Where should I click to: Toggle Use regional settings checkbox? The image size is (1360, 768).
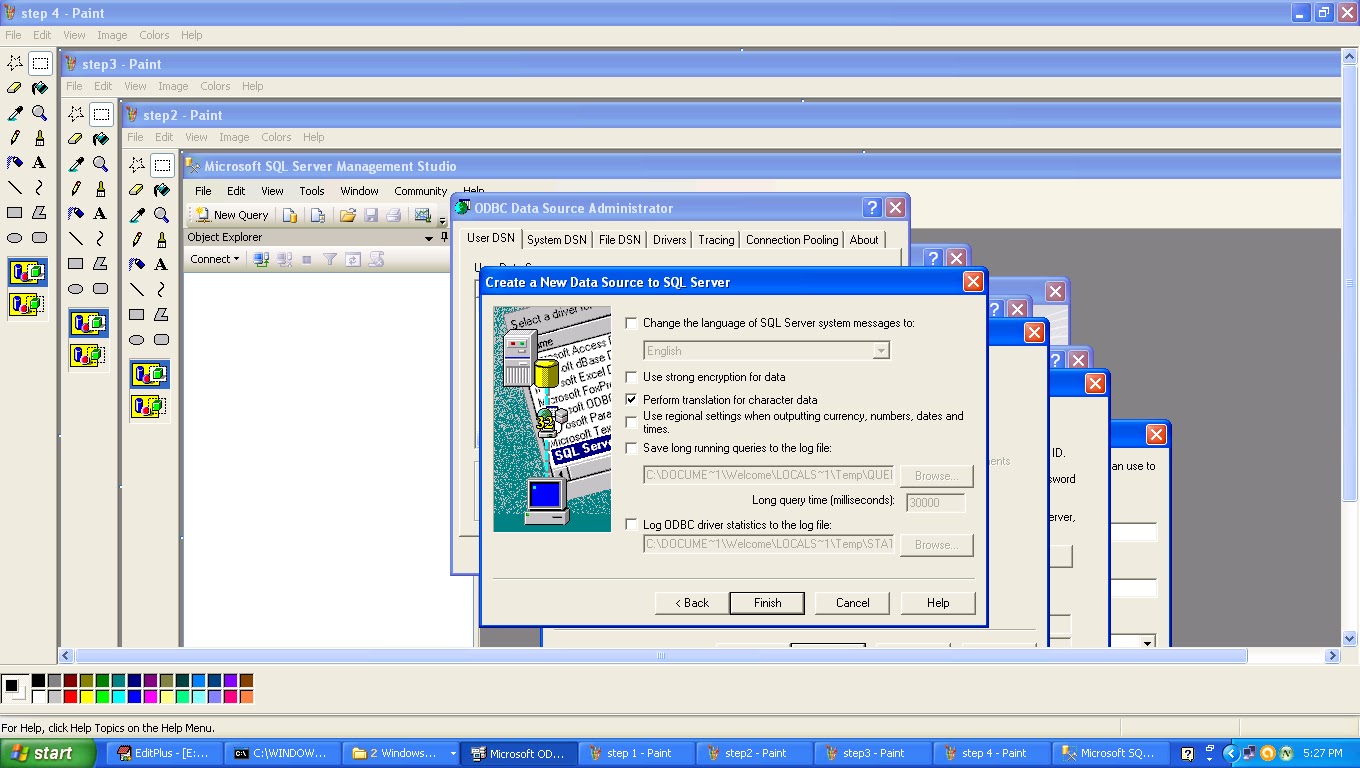[x=631, y=422]
